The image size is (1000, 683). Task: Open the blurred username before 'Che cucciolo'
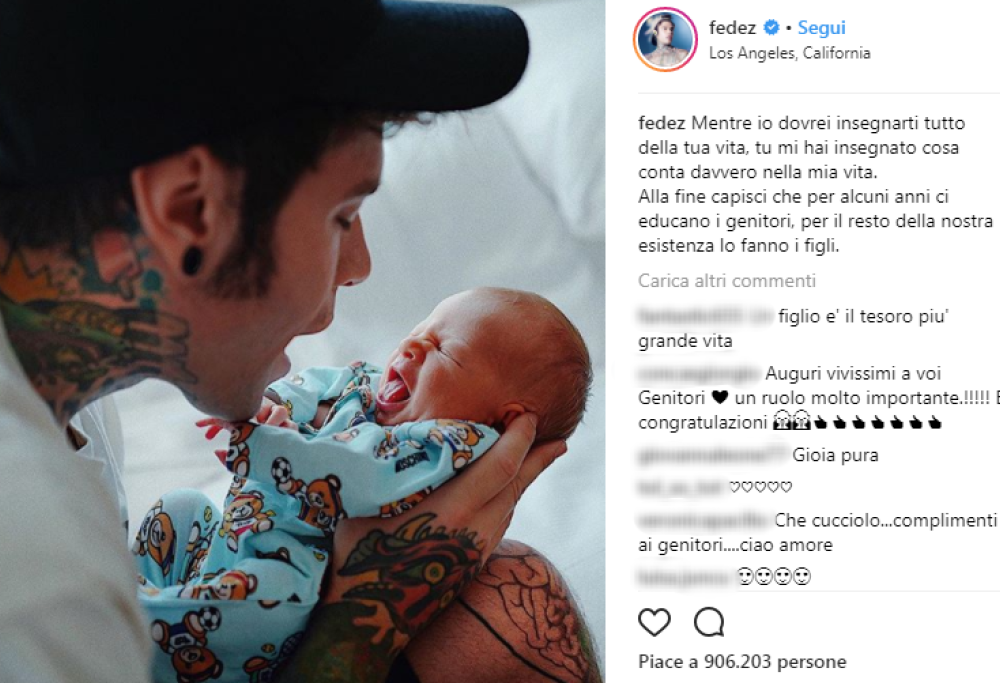click(704, 520)
